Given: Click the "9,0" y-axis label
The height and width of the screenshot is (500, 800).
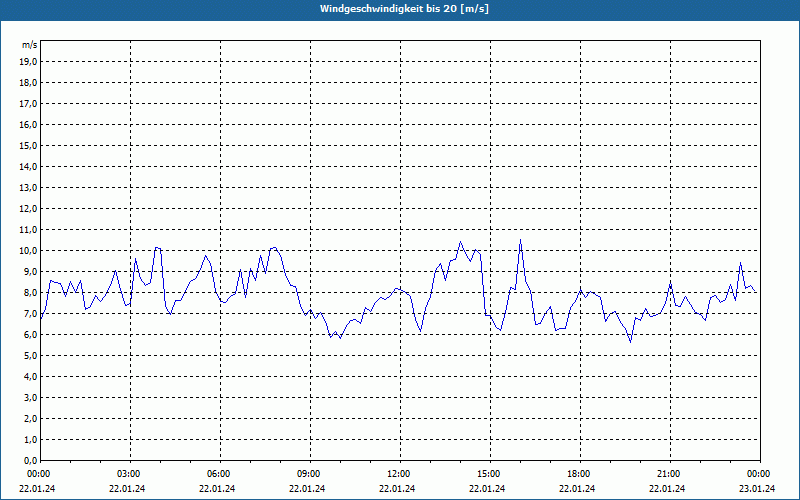Looking at the screenshot, I should [x=31, y=271].
